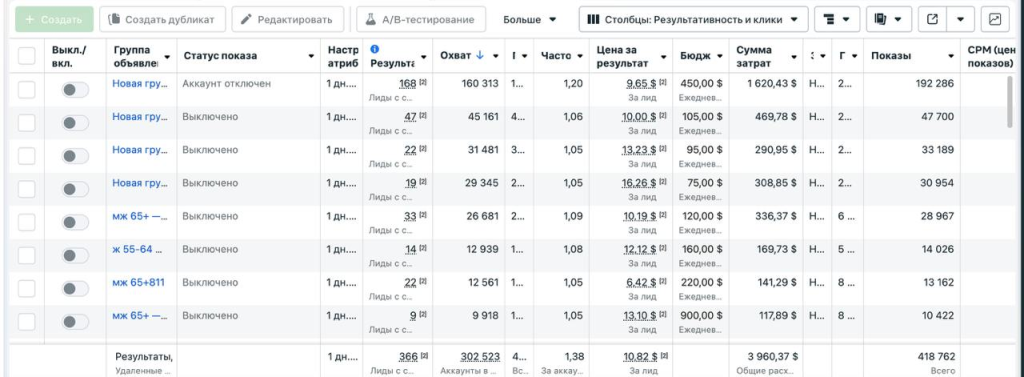This screenshot has width=1024, height=377.
Task: Click the pencil icon on Редактировать
Action: pyautogui.click(x=246, y=20)
